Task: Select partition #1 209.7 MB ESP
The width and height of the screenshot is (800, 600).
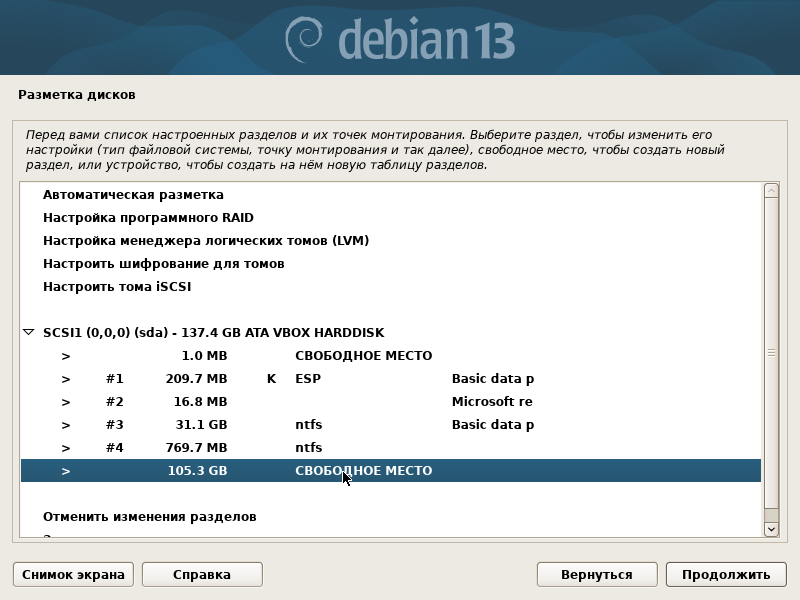Action: pos(391,379)
